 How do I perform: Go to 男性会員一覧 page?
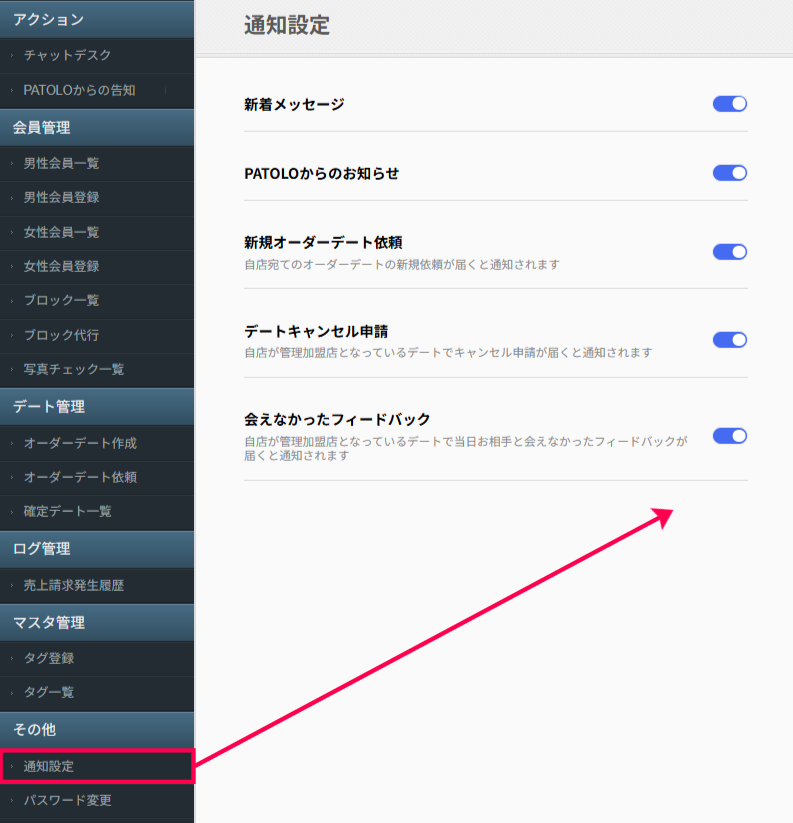pos(61,163)
